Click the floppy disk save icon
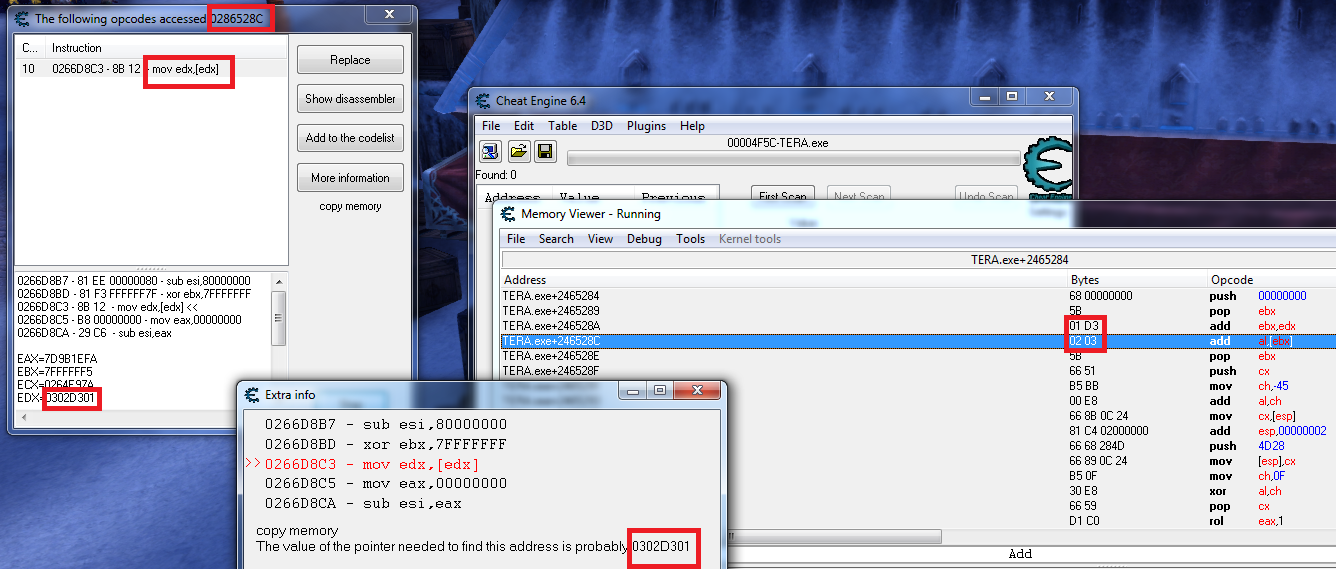The image size is (1336, 569). 545,151
